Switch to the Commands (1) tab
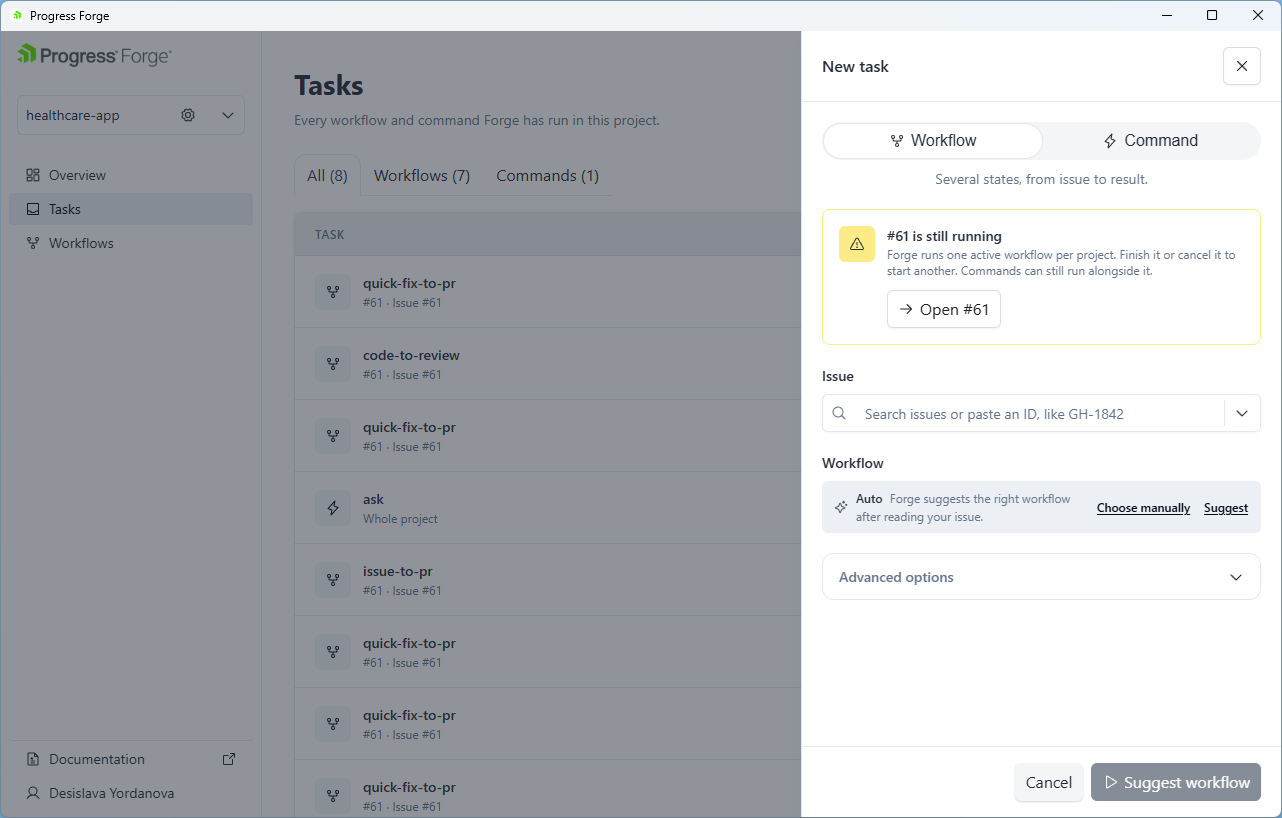 [x=548, y=175]
